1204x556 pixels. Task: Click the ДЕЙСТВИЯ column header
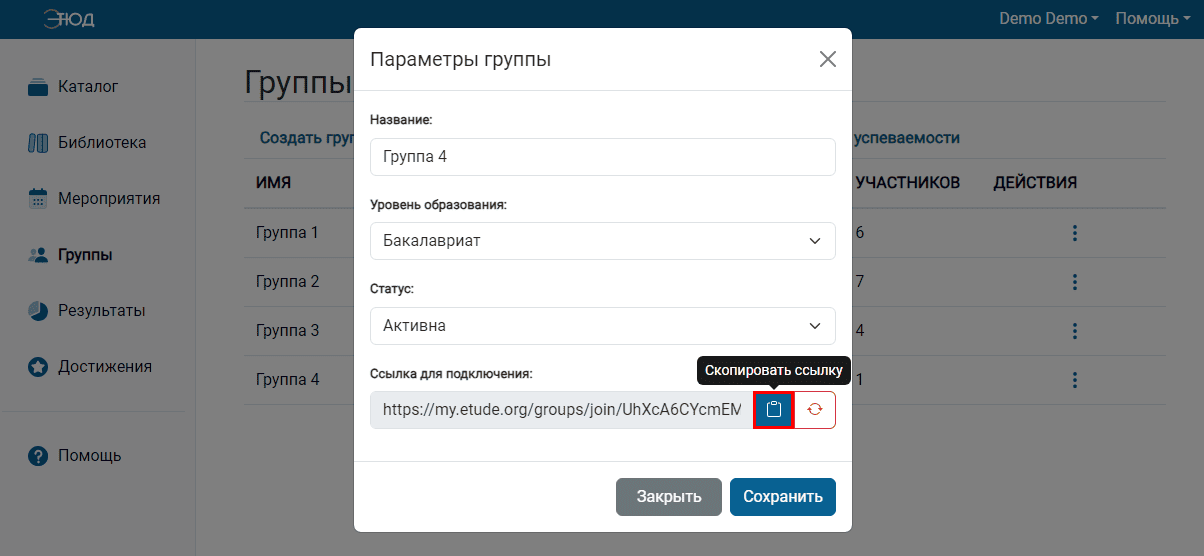coord(1035,183)
